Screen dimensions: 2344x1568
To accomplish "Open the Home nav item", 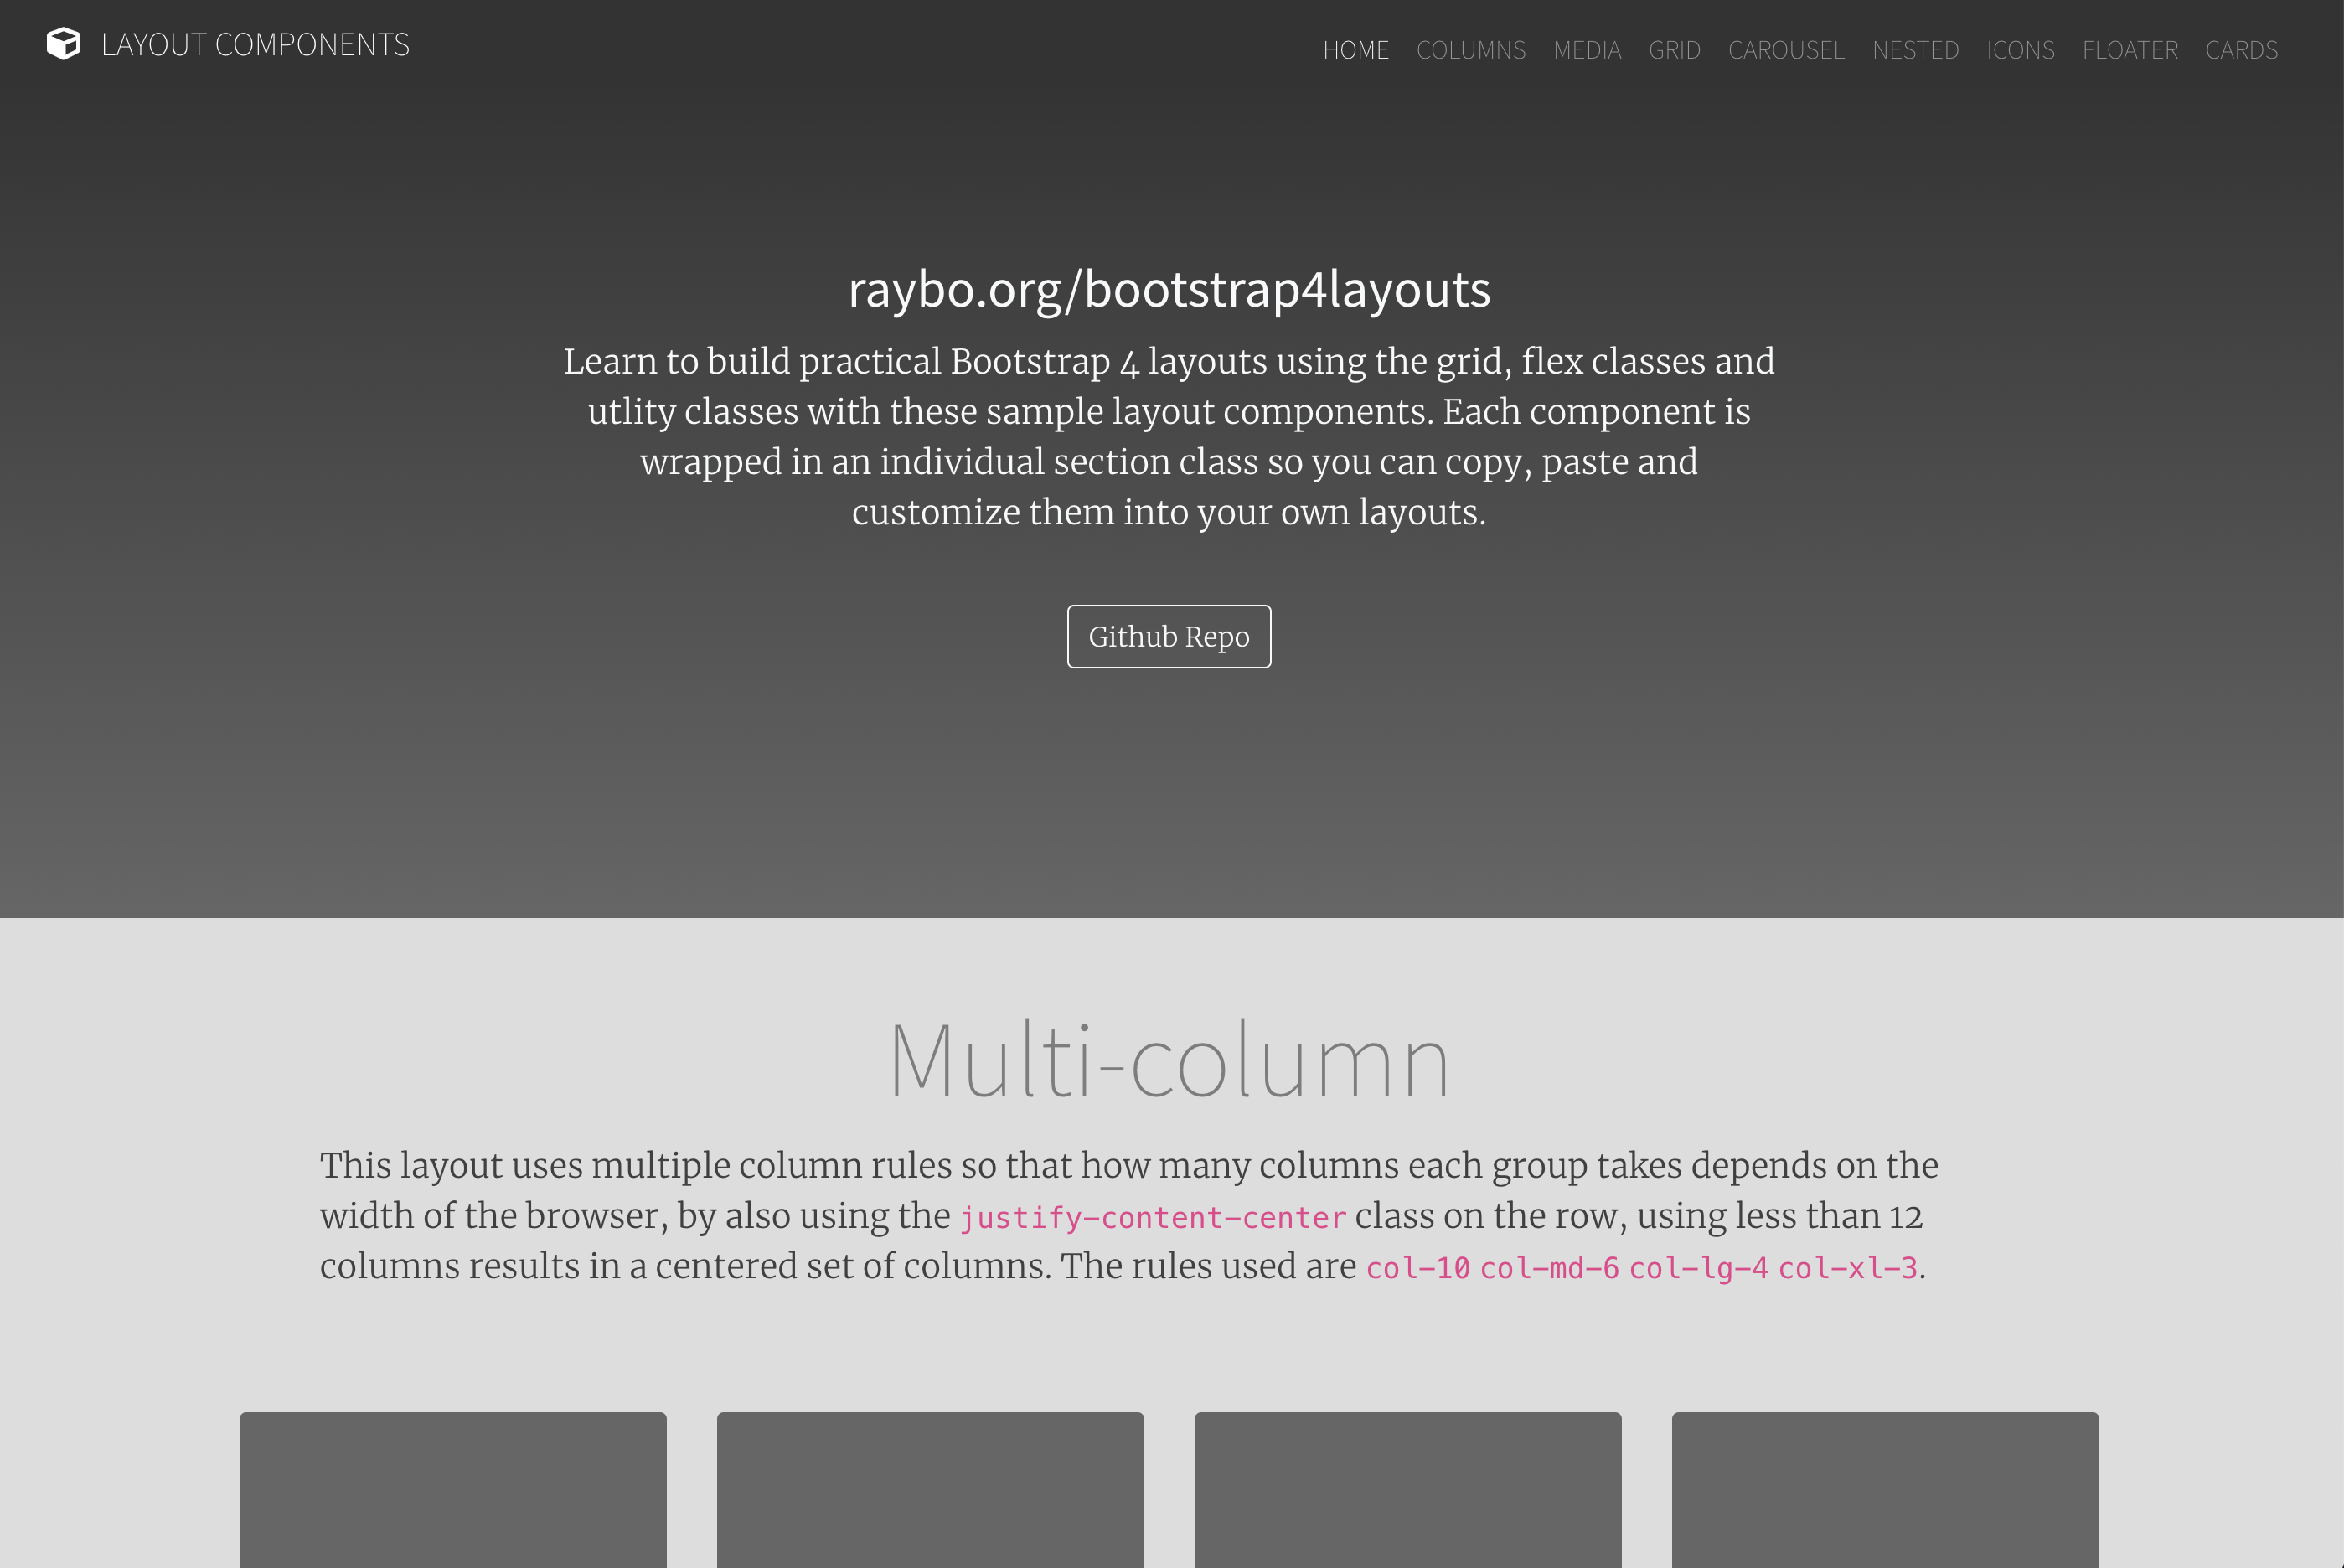I will point(1355,50).
